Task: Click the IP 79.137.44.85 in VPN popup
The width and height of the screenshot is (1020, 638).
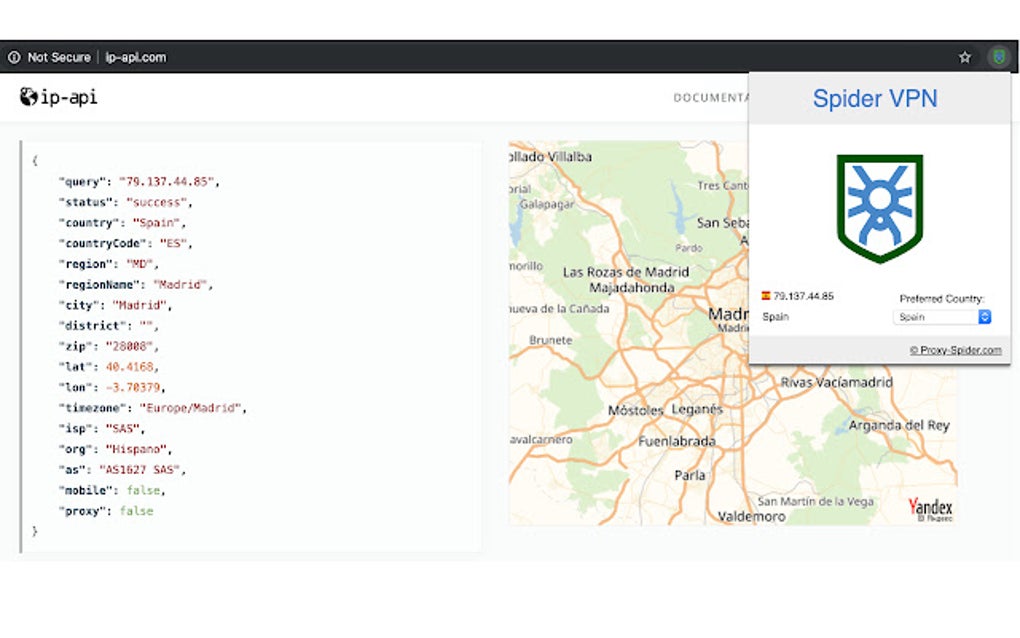Action: click(x=803, y=296)
